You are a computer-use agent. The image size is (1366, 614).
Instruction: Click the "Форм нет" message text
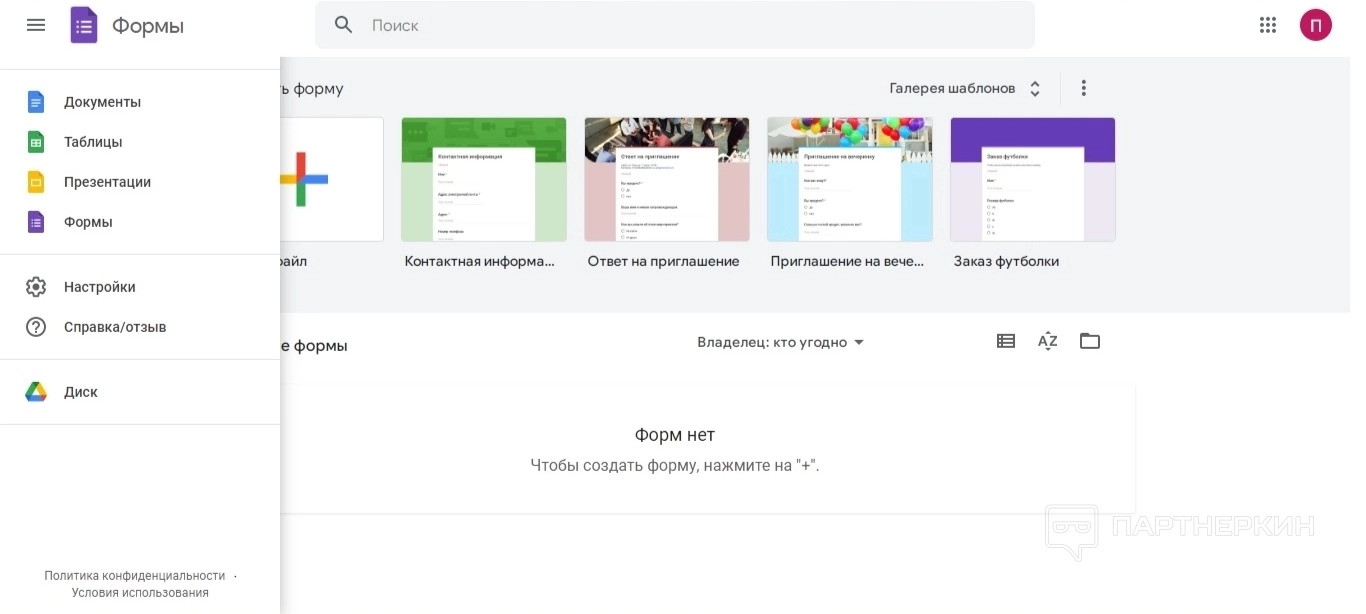pos(675,435)
